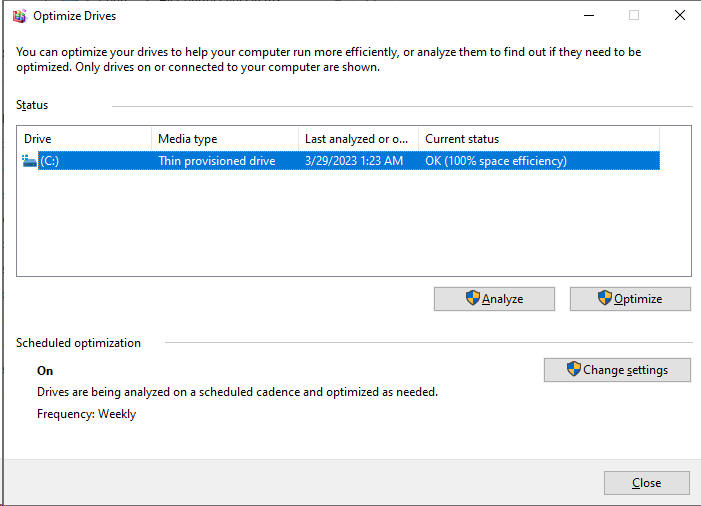Sort by the Media type column header
This screenshot has width=701, height=506.
pos(225,139)
